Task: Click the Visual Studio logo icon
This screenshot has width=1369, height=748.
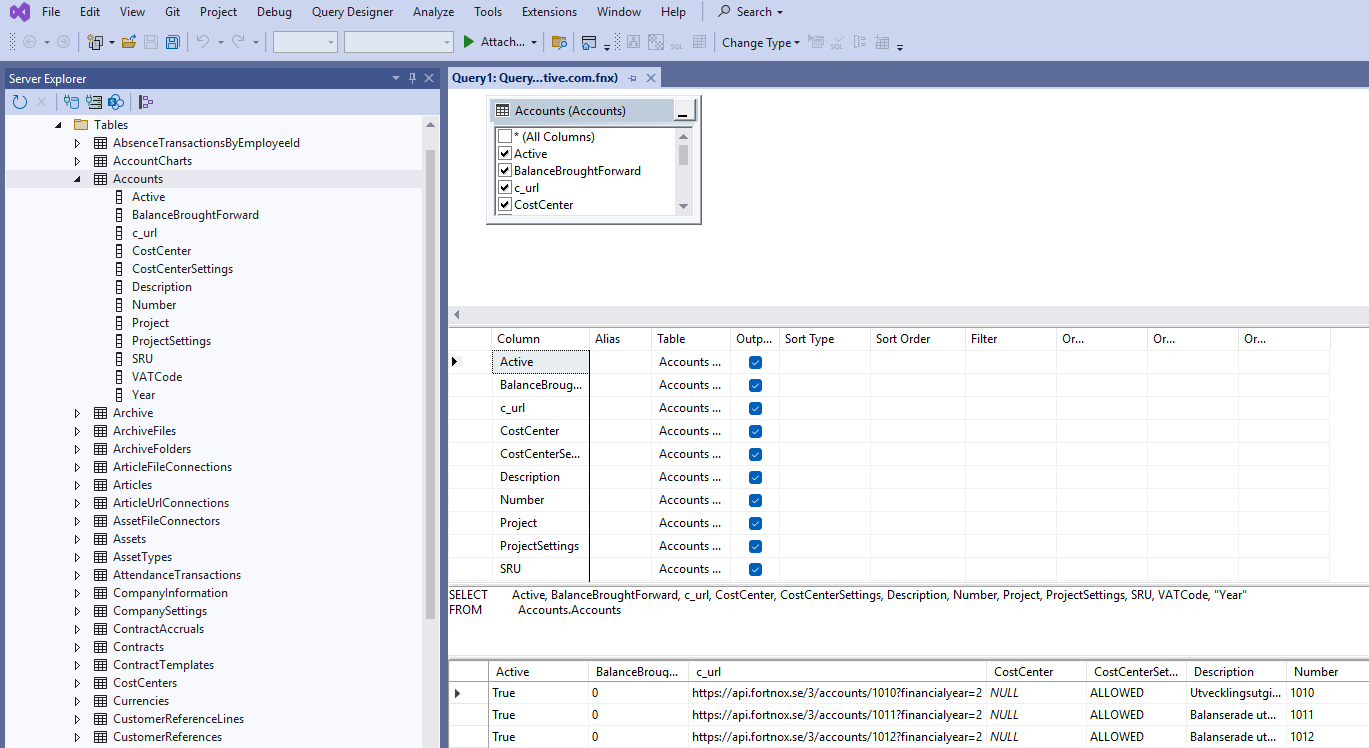Action: point(19,12)
